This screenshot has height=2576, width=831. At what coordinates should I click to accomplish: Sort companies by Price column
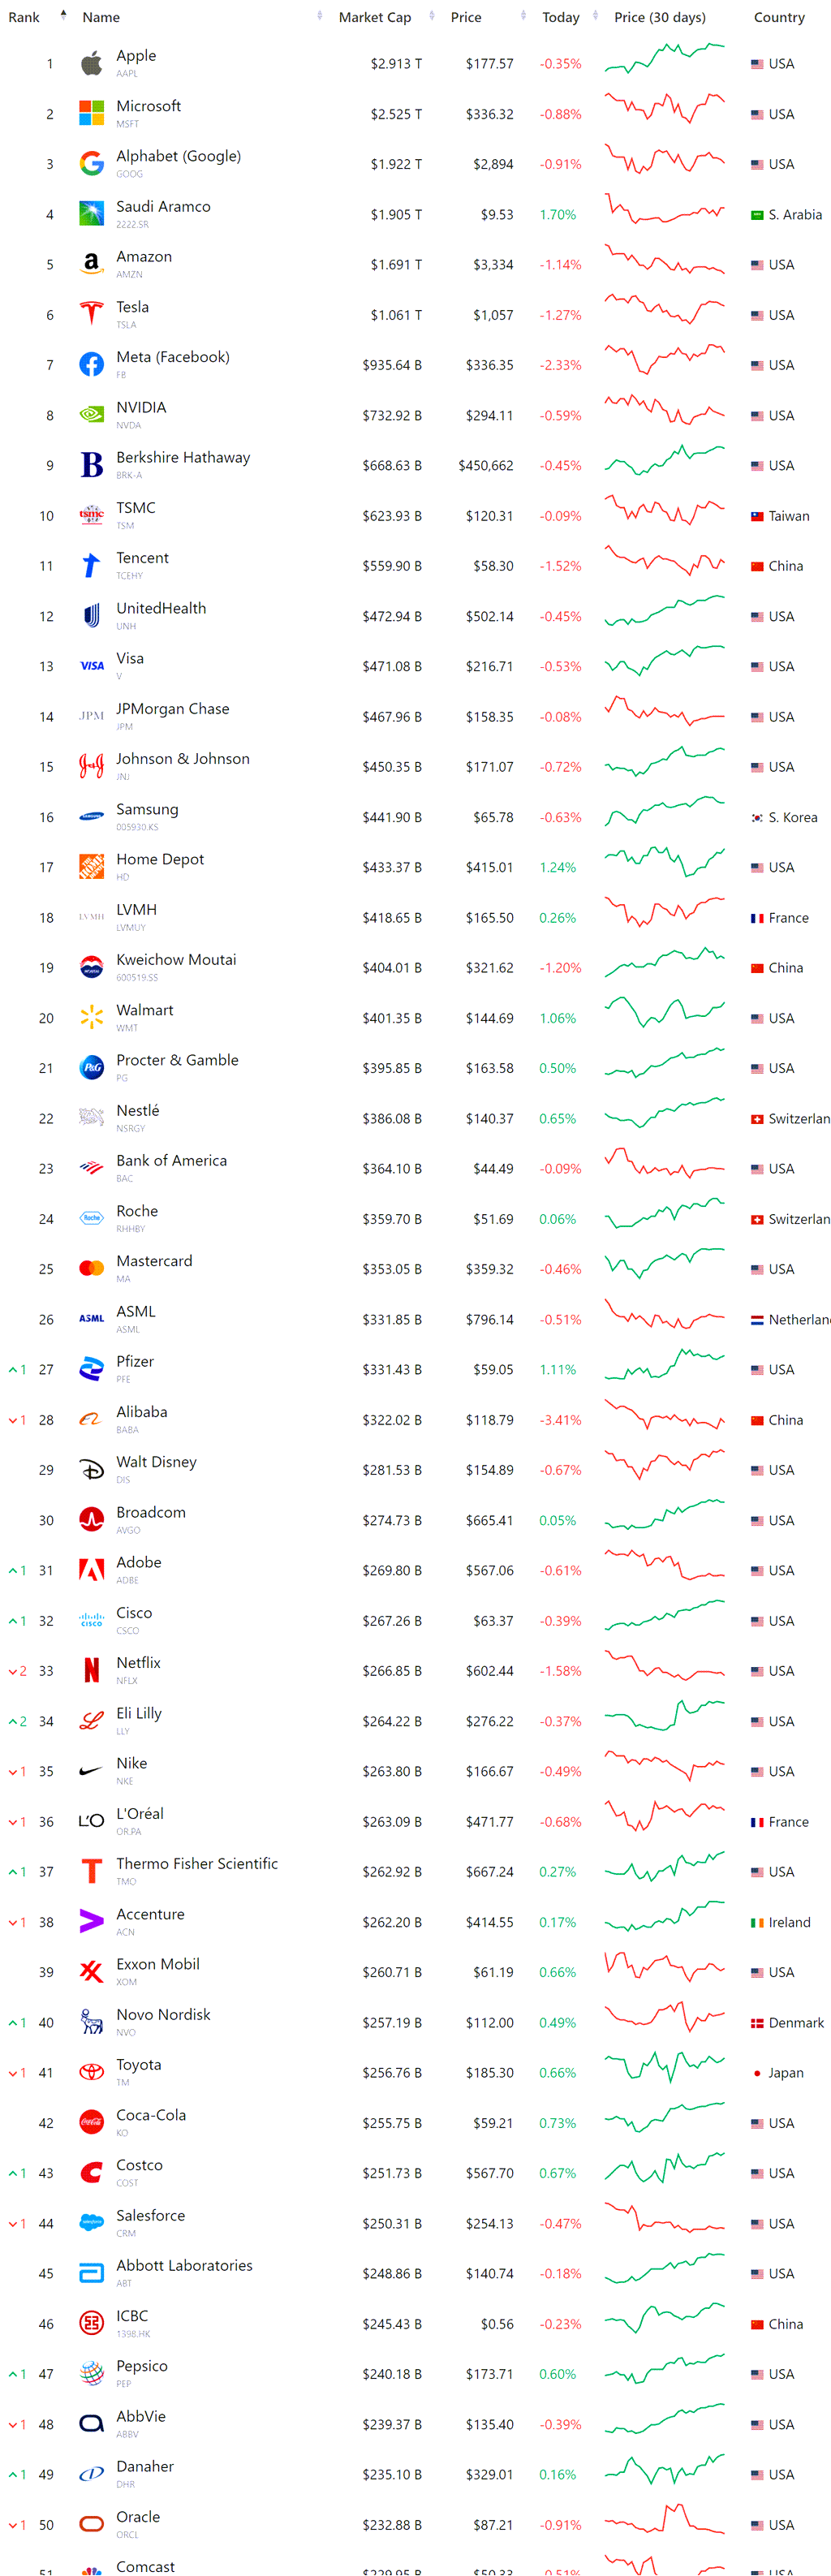(x=466, y=17)
